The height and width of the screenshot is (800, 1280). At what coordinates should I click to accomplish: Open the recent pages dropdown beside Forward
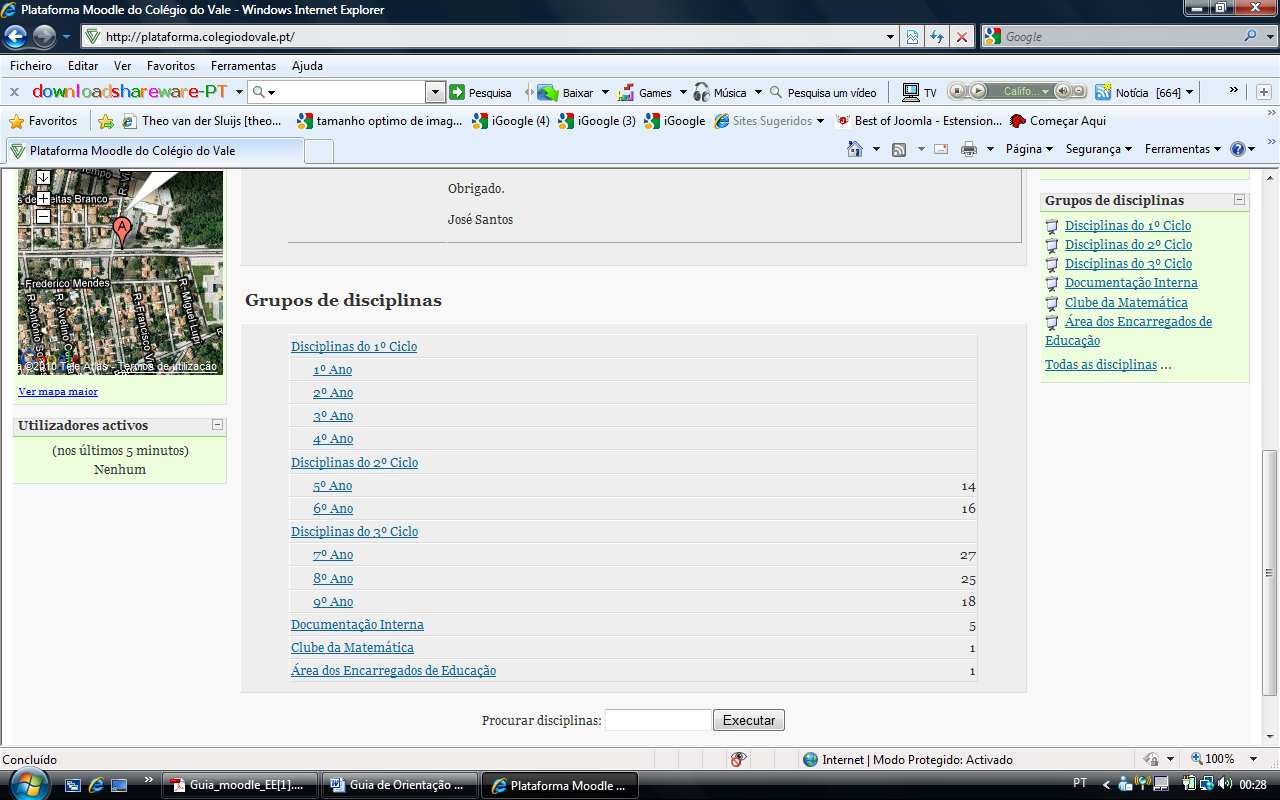click(x=66, y=37)
